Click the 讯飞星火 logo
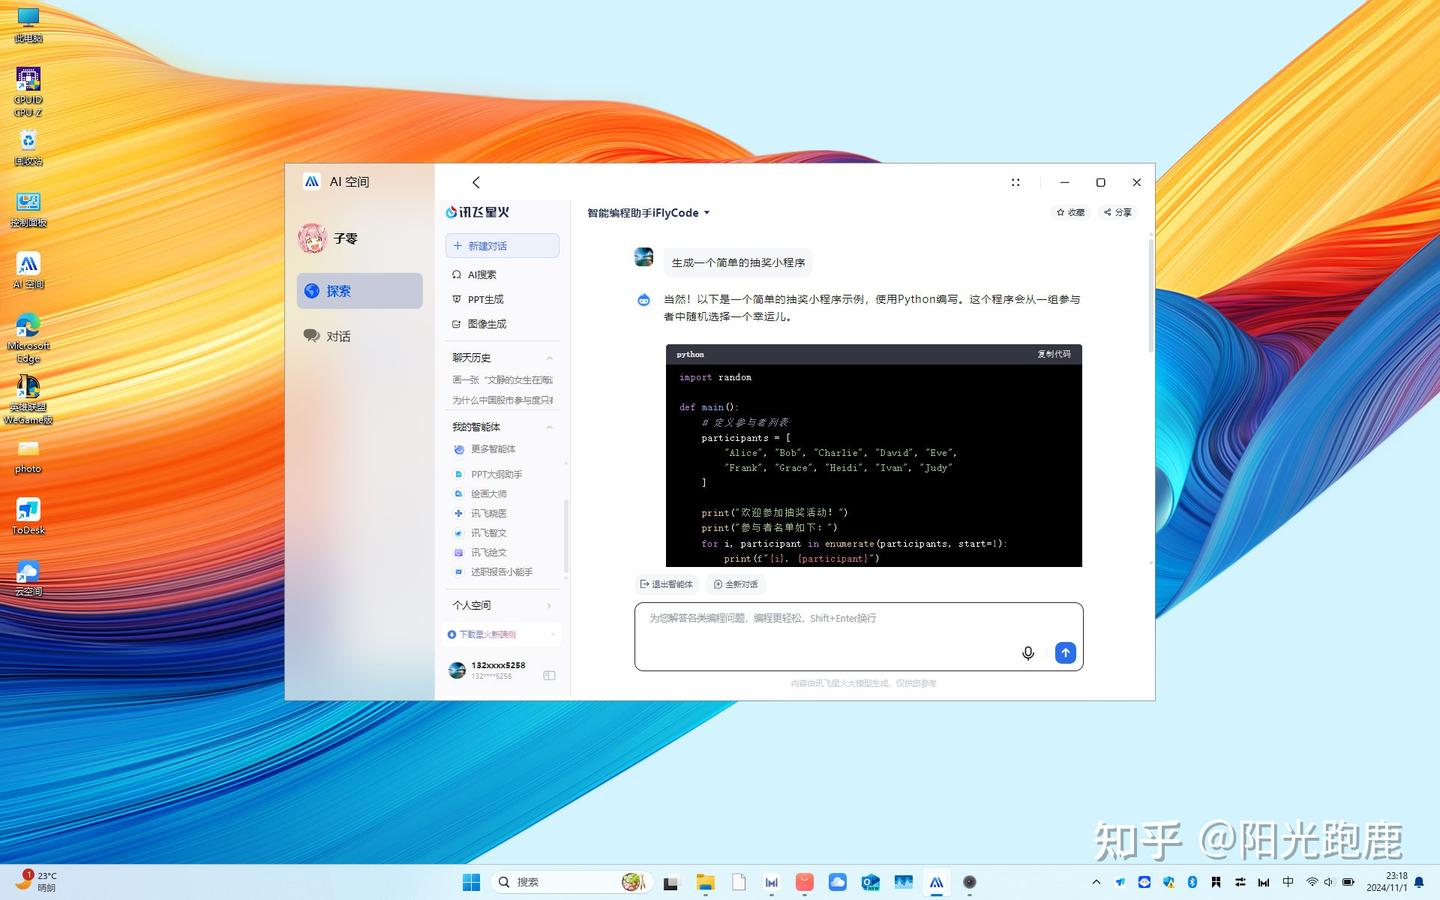Screen dimensions: 1440x900 coord(478,212)
